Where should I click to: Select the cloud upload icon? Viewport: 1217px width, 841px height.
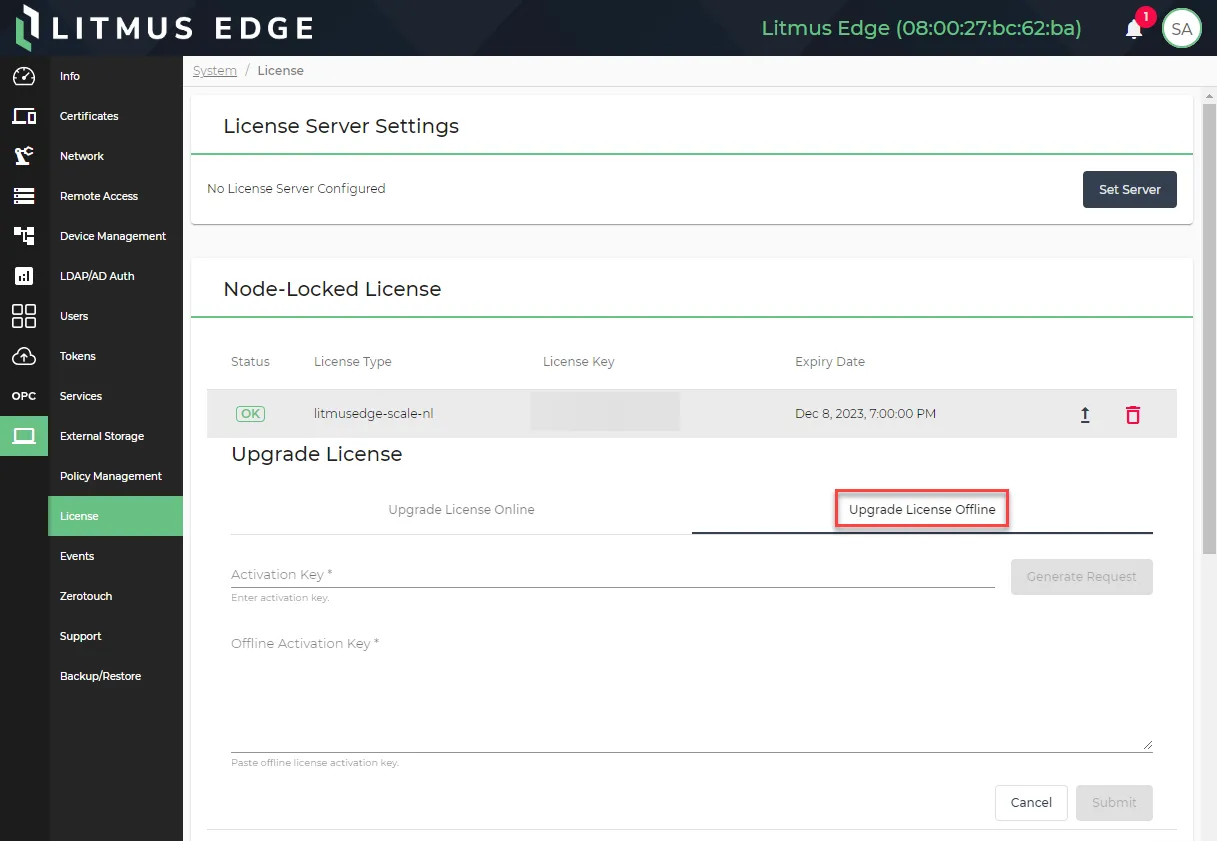[x=24, y=356]
